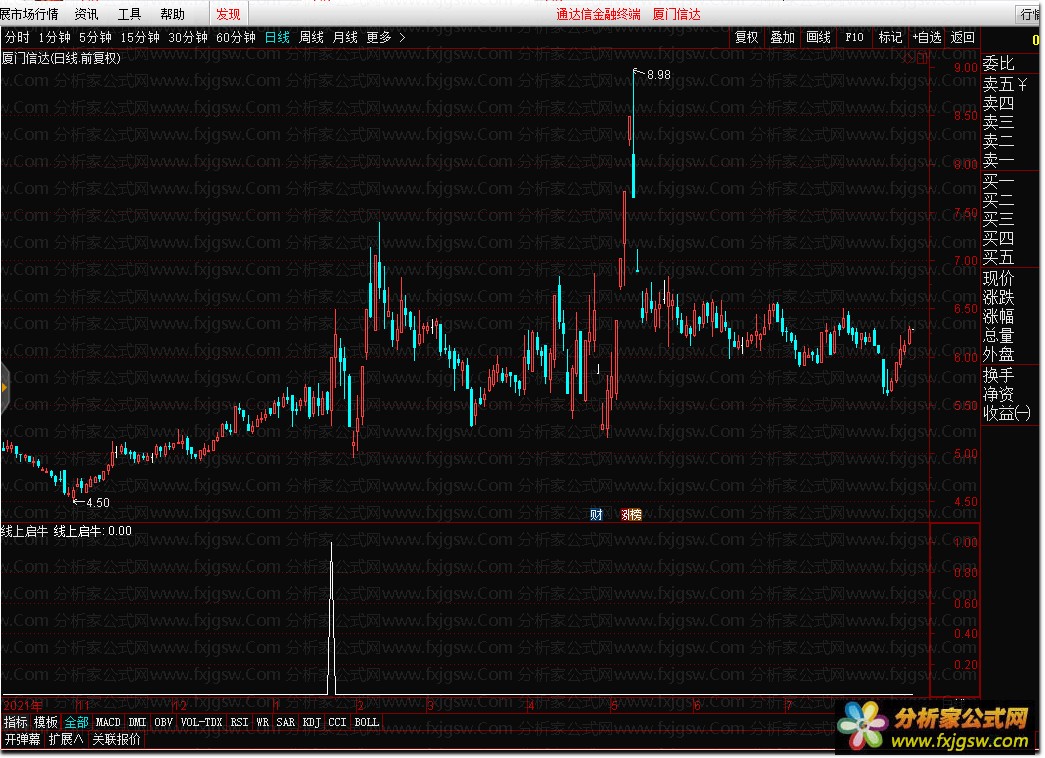Click the 8.98 high price label
1045x758 pixels.
click(x=658, y=75)
